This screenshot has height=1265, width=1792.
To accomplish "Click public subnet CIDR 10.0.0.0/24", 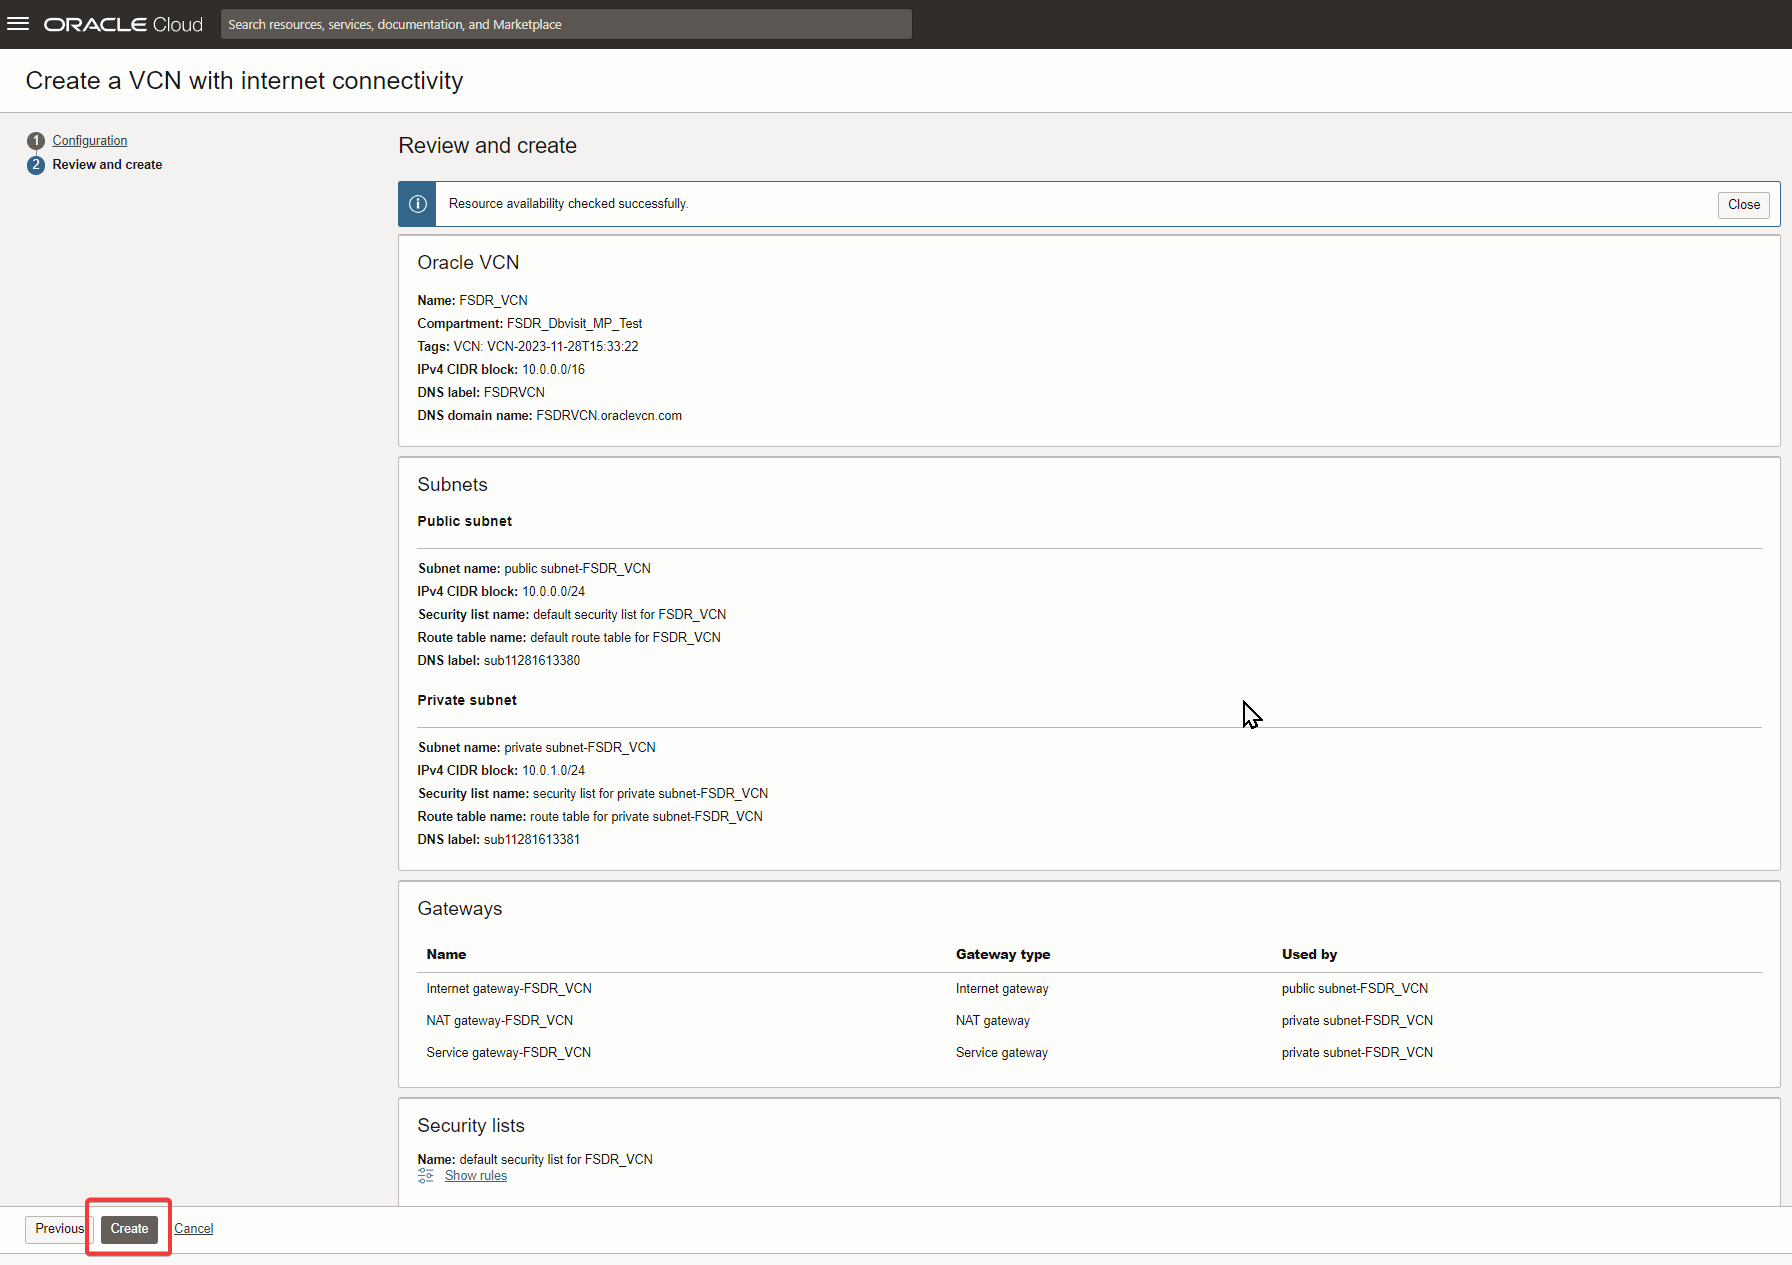I will [553, 592].
